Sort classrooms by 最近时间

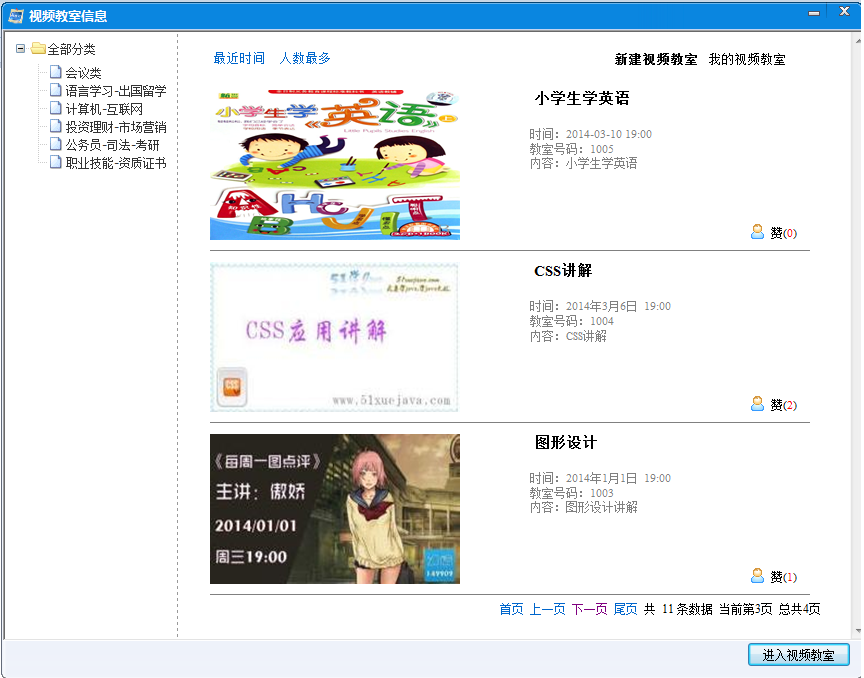[239, 59]
